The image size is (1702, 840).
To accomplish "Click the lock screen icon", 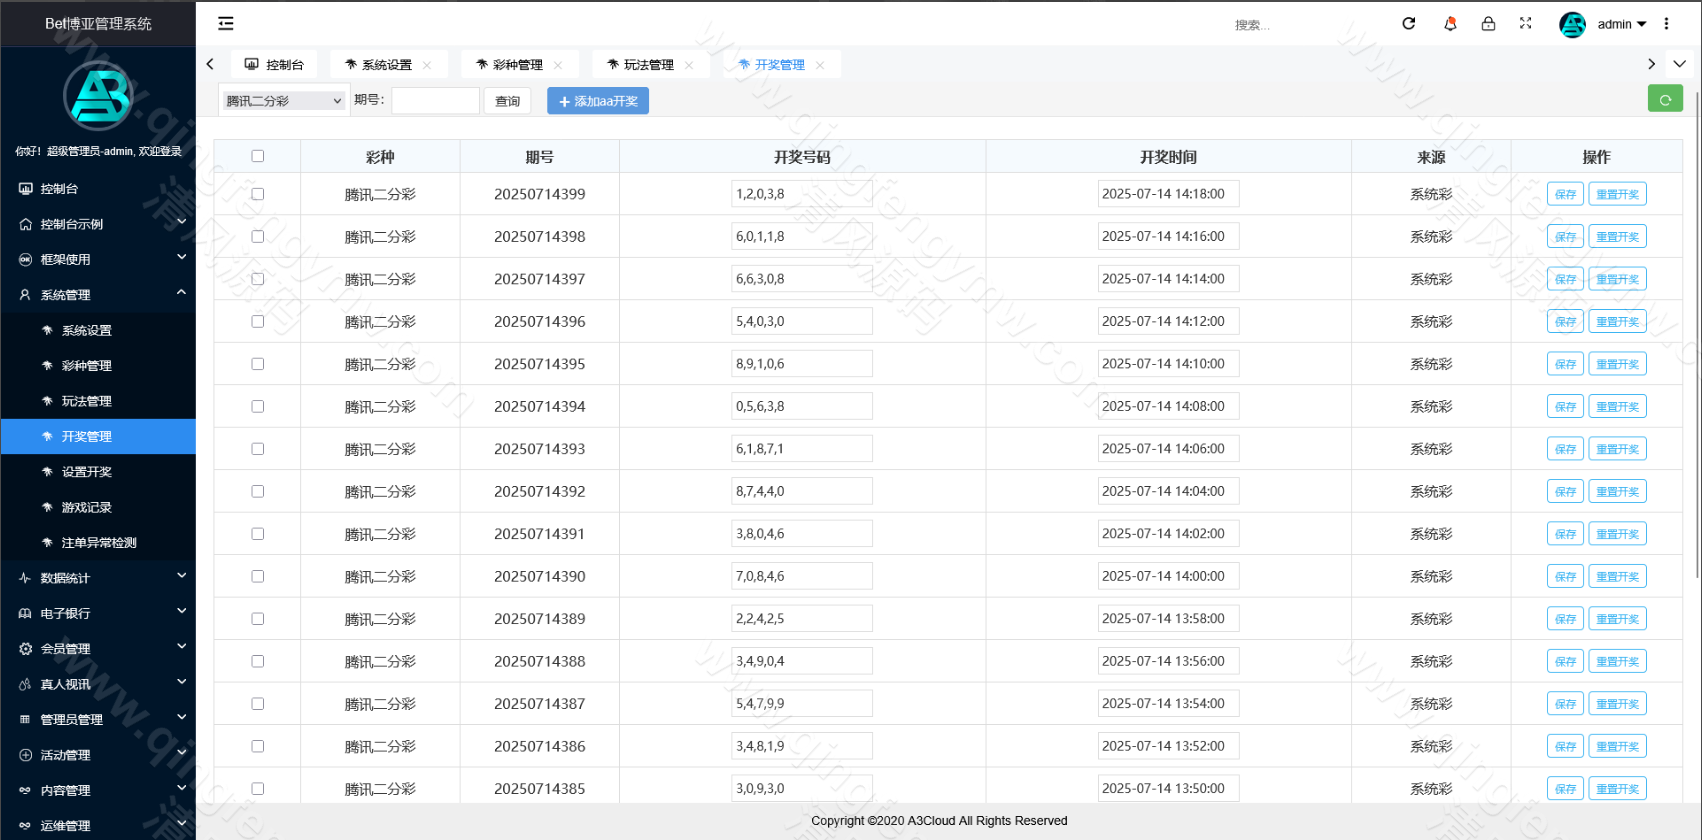I will pos(1488,24).
